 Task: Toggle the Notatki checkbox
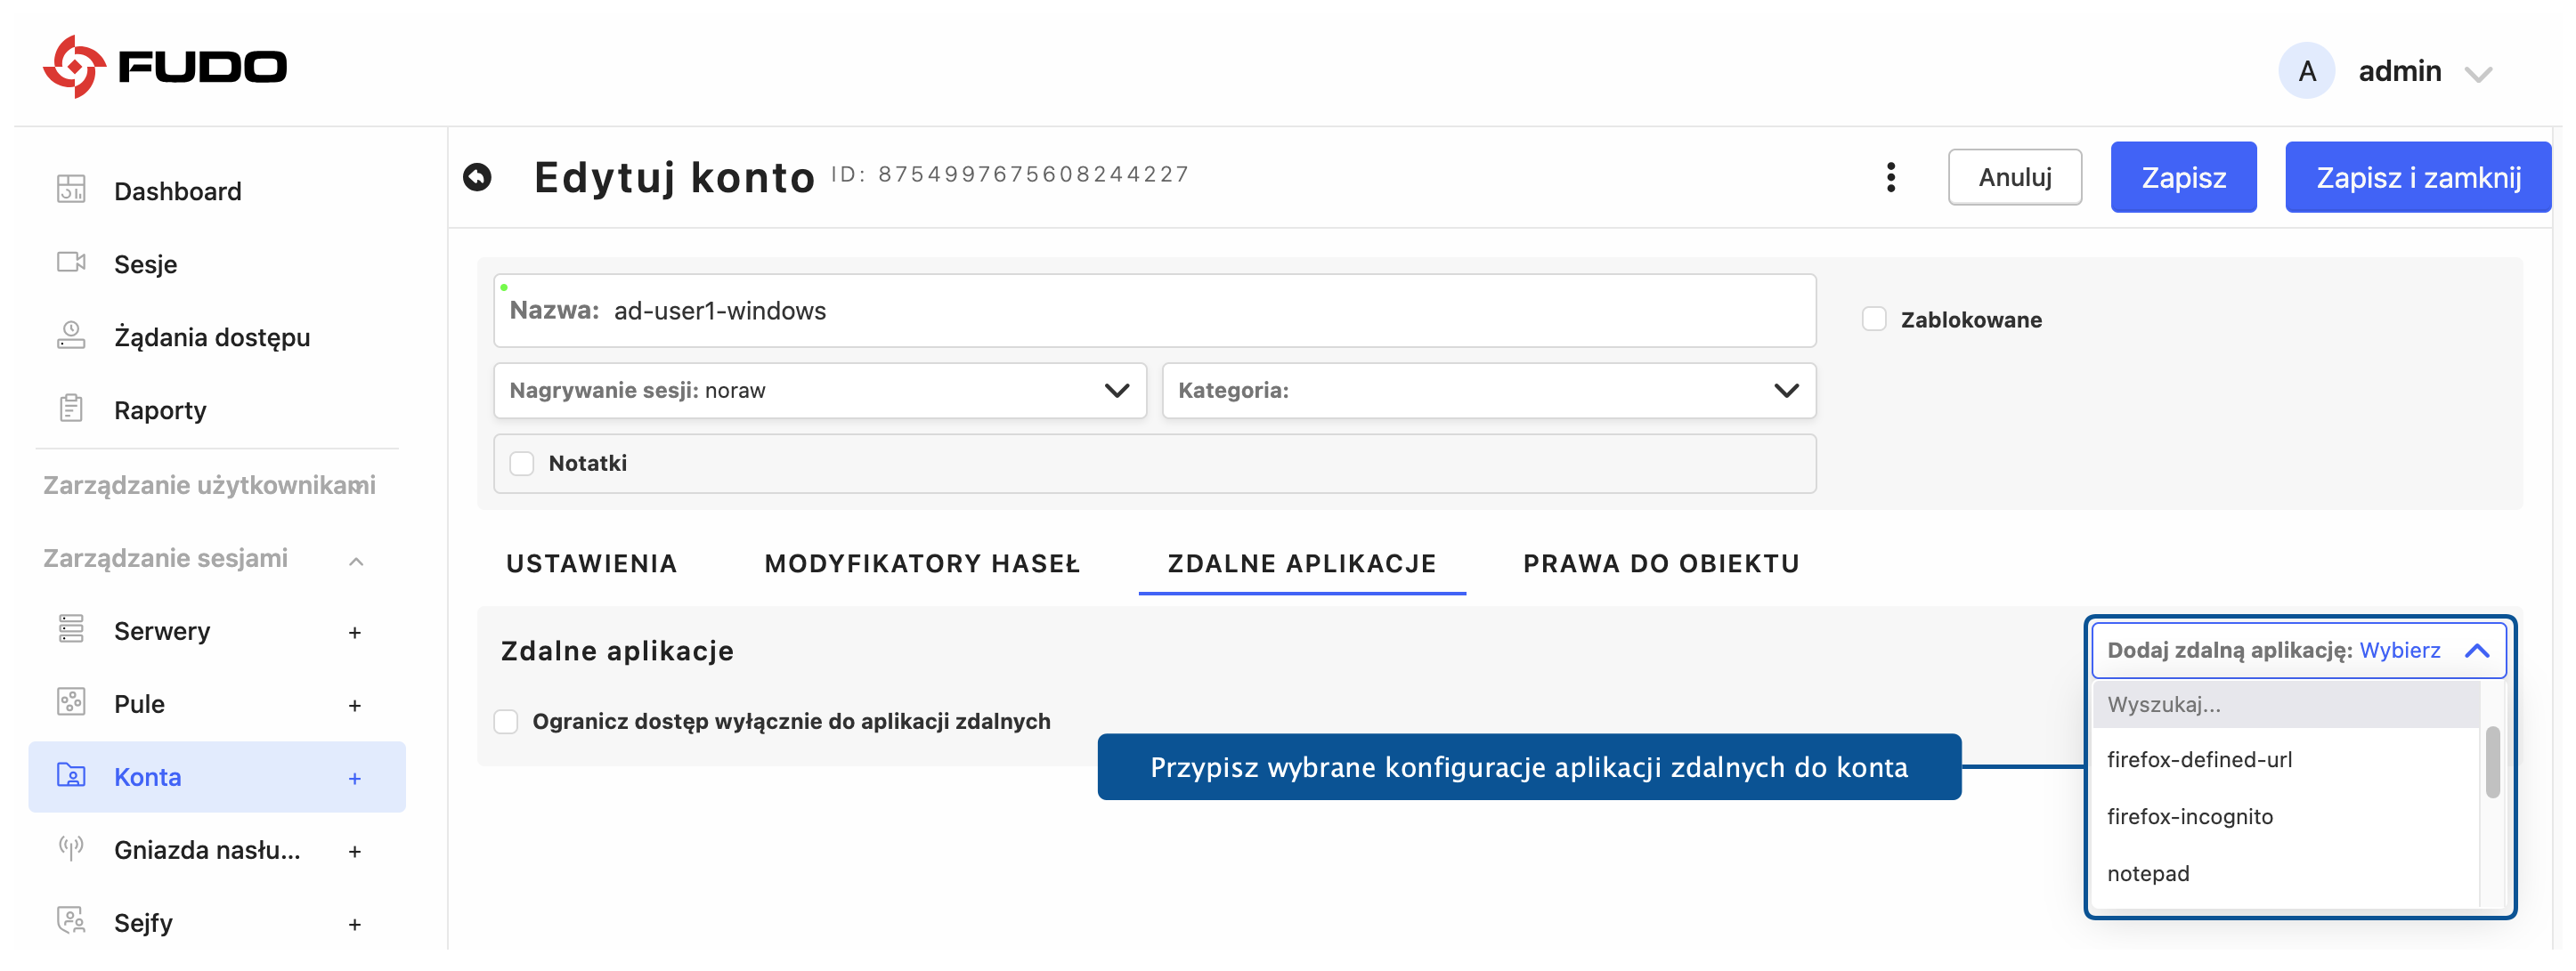point(522,463)
